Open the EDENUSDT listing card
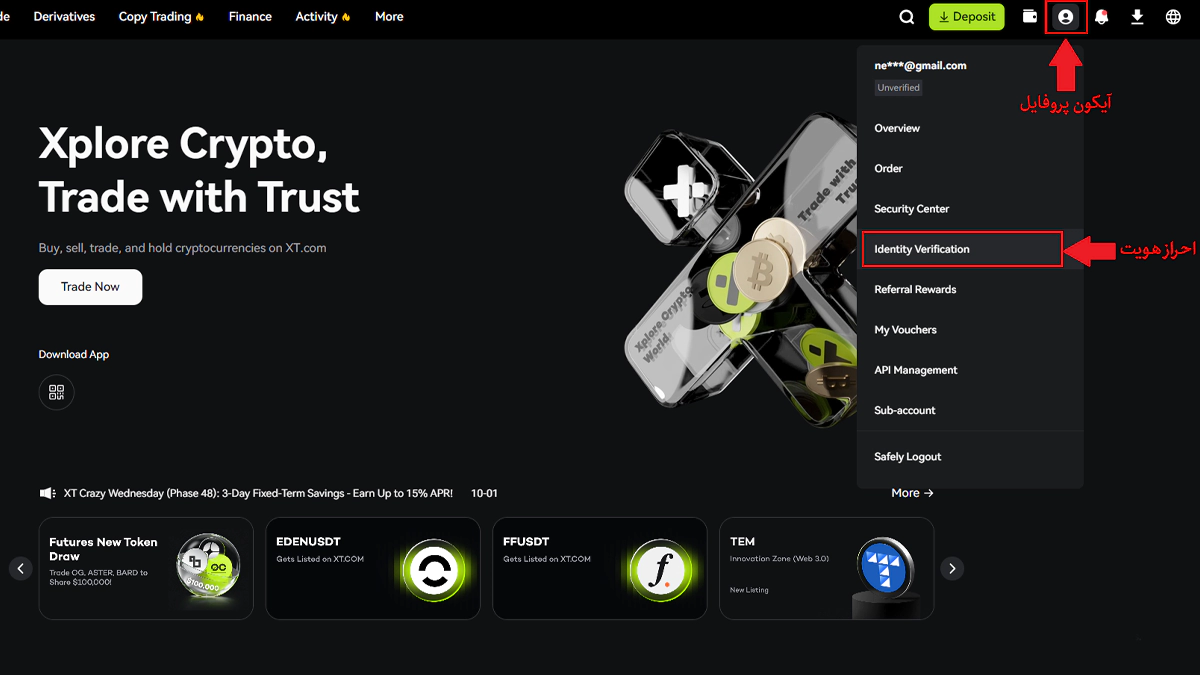Screen dimensions: 1200x675 372,568
